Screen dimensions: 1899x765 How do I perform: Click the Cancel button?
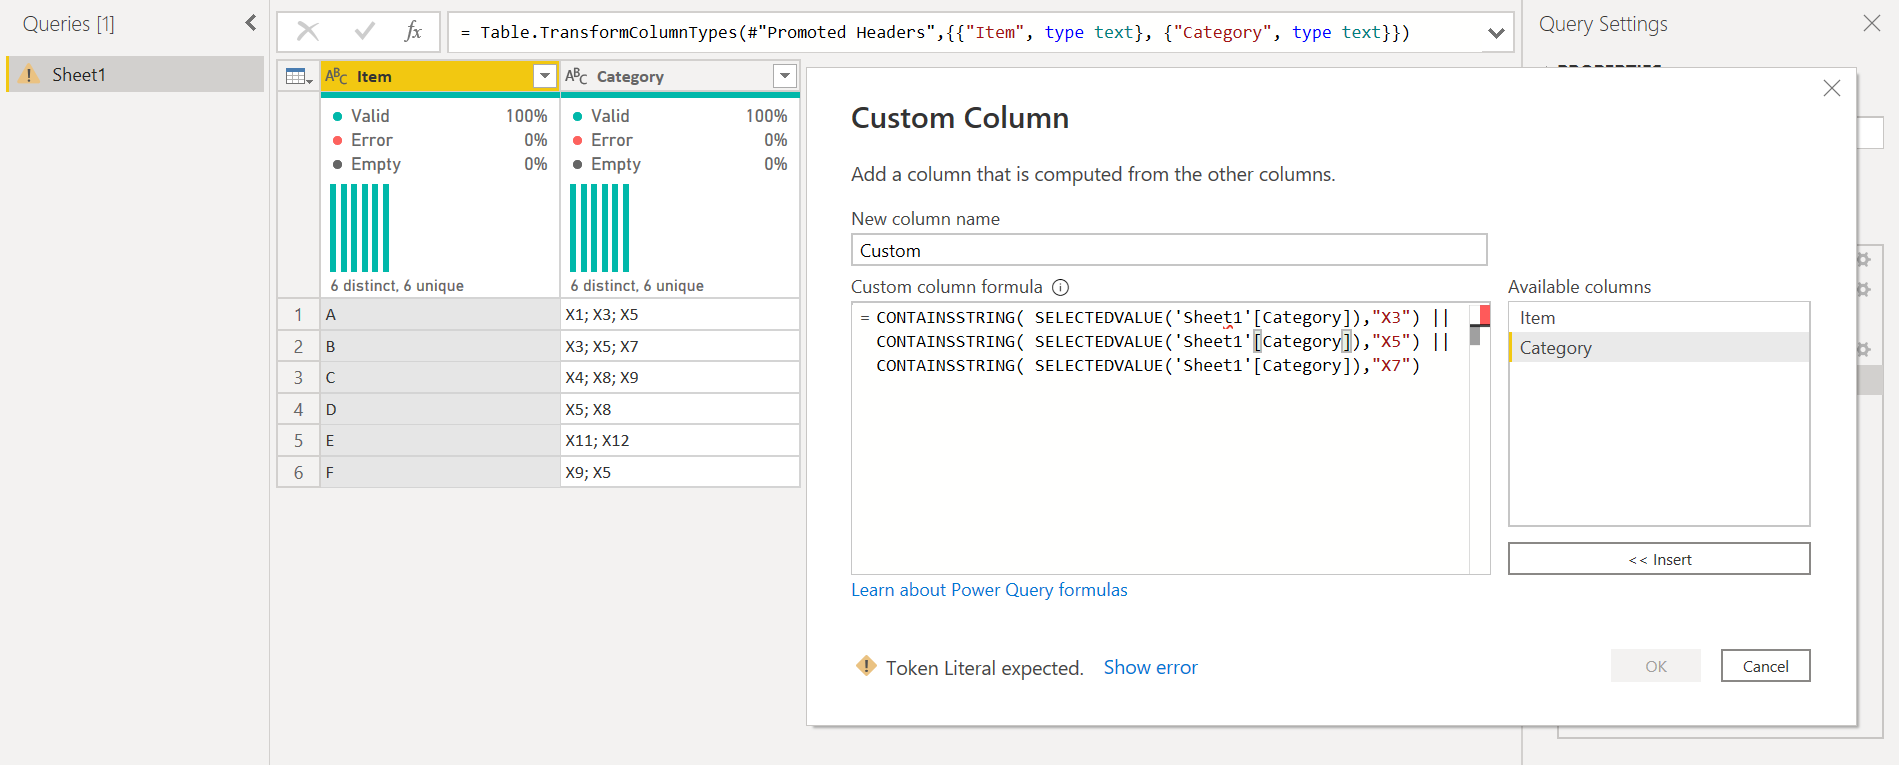pos(1765,666)
